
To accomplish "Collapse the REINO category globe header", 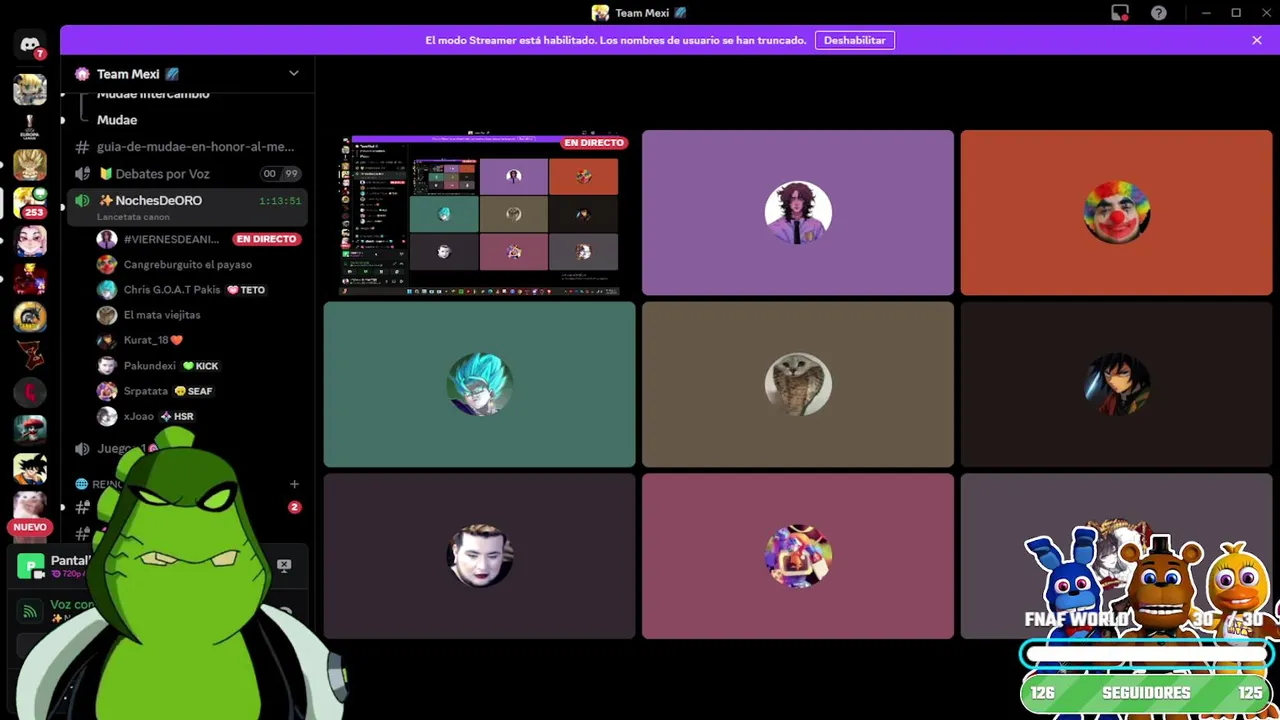I will tap(98, 484).
